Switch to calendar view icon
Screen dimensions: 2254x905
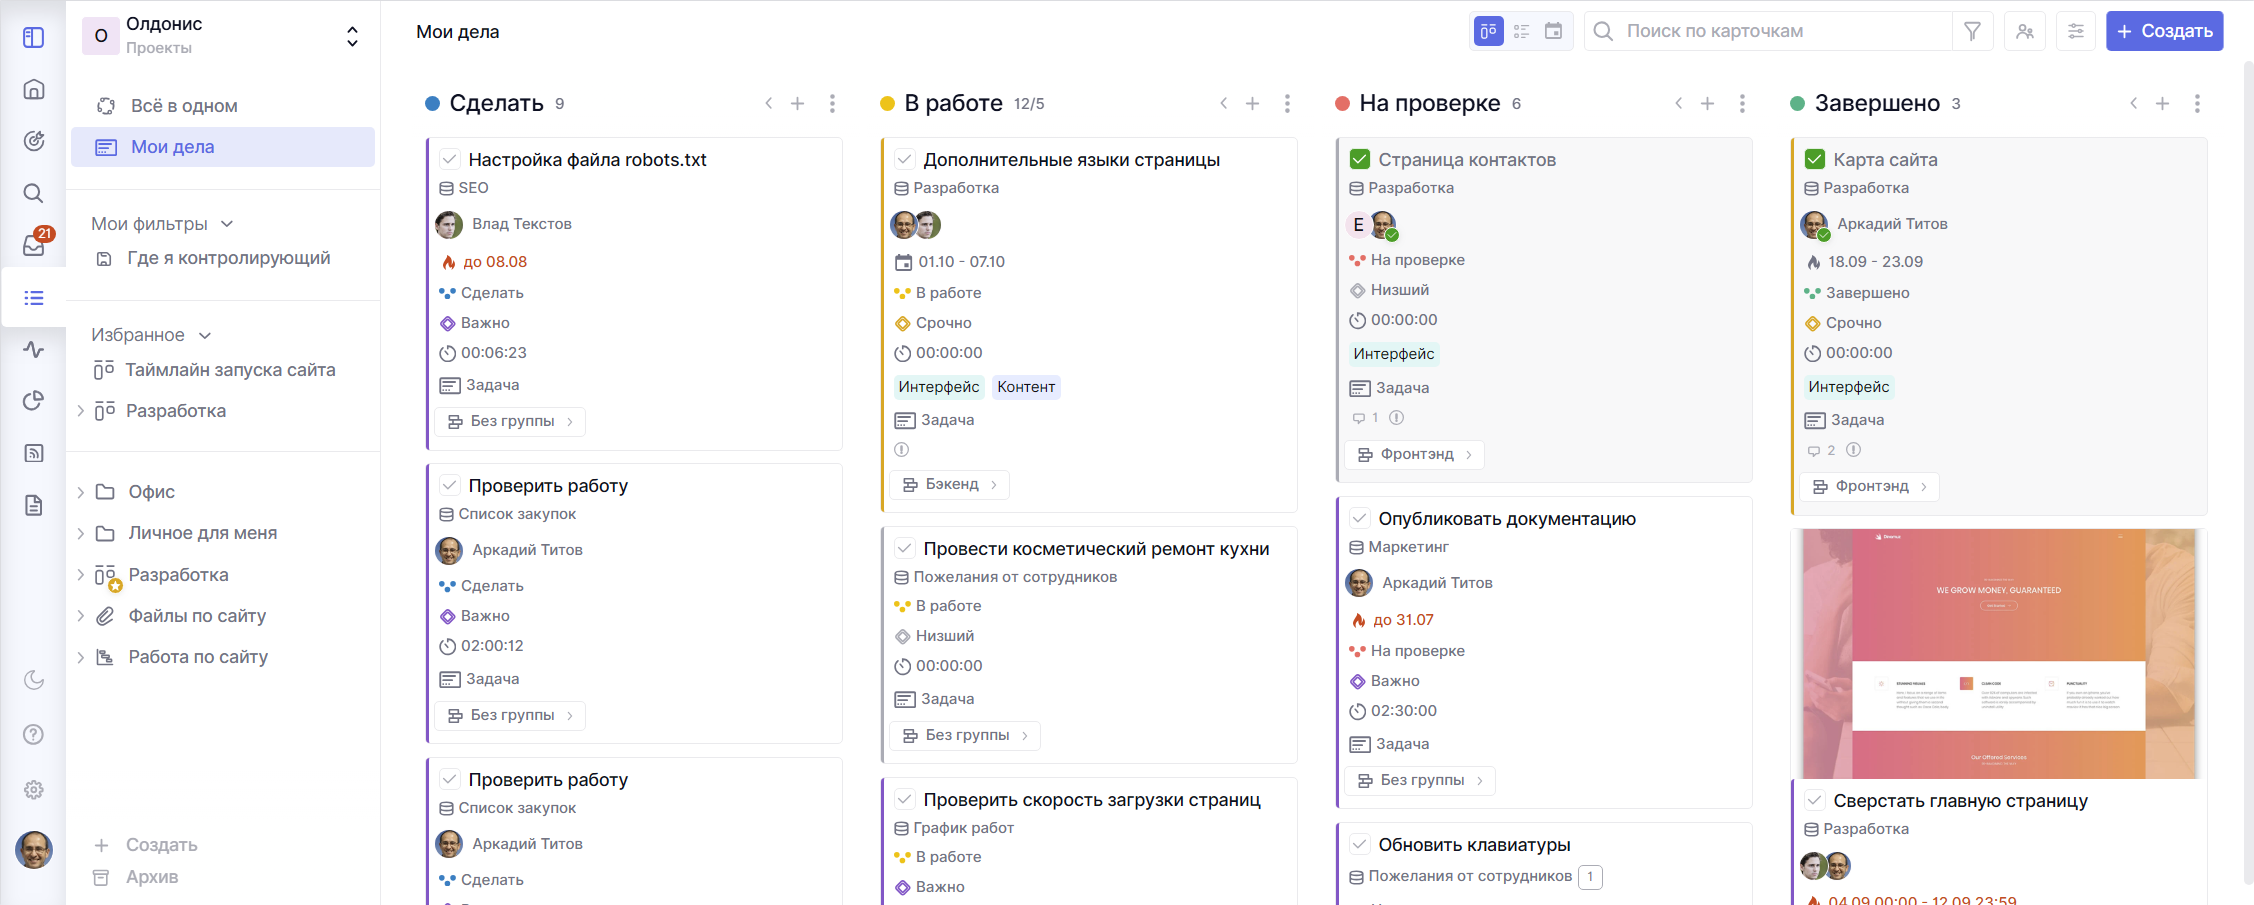click(x=1553, y=31)
